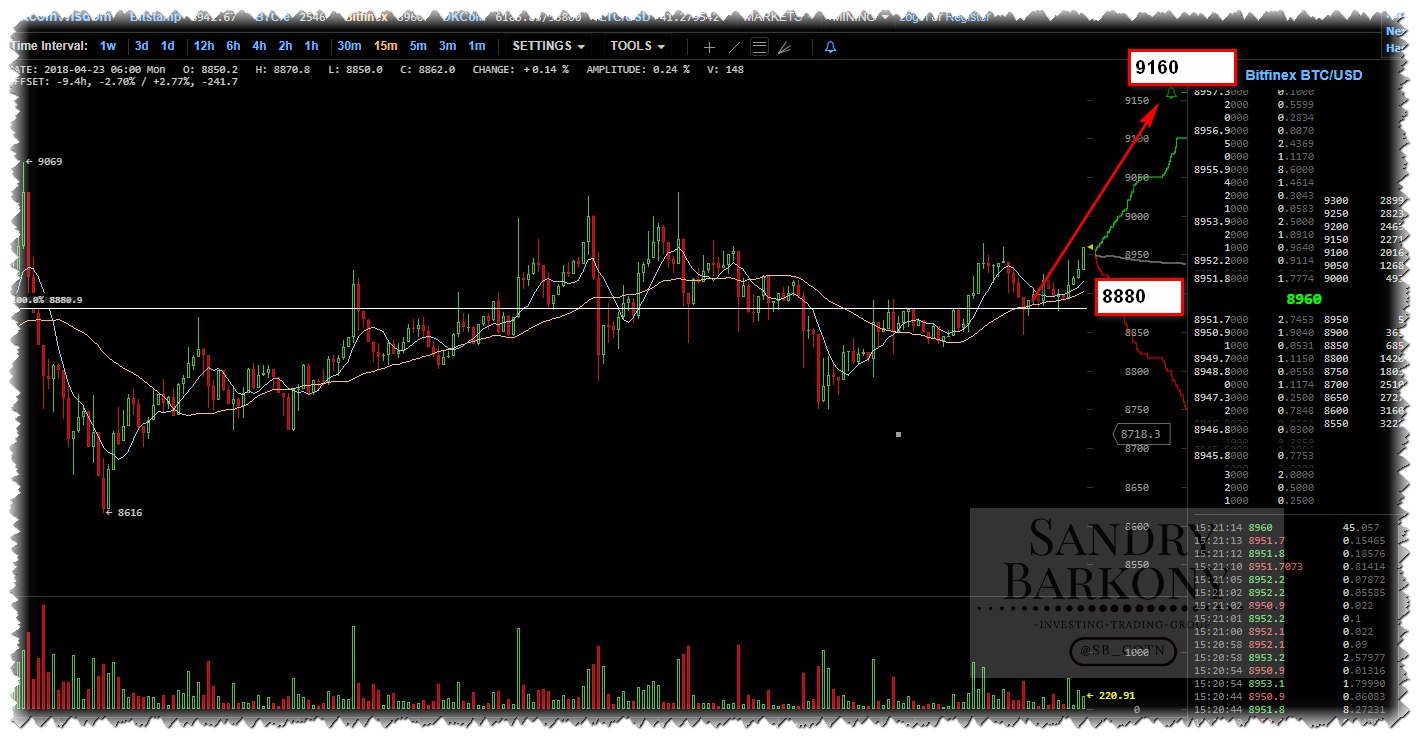Set chart interval to 1m
The height and width of the screenshot is (737, 1419).
click(477, 46)
